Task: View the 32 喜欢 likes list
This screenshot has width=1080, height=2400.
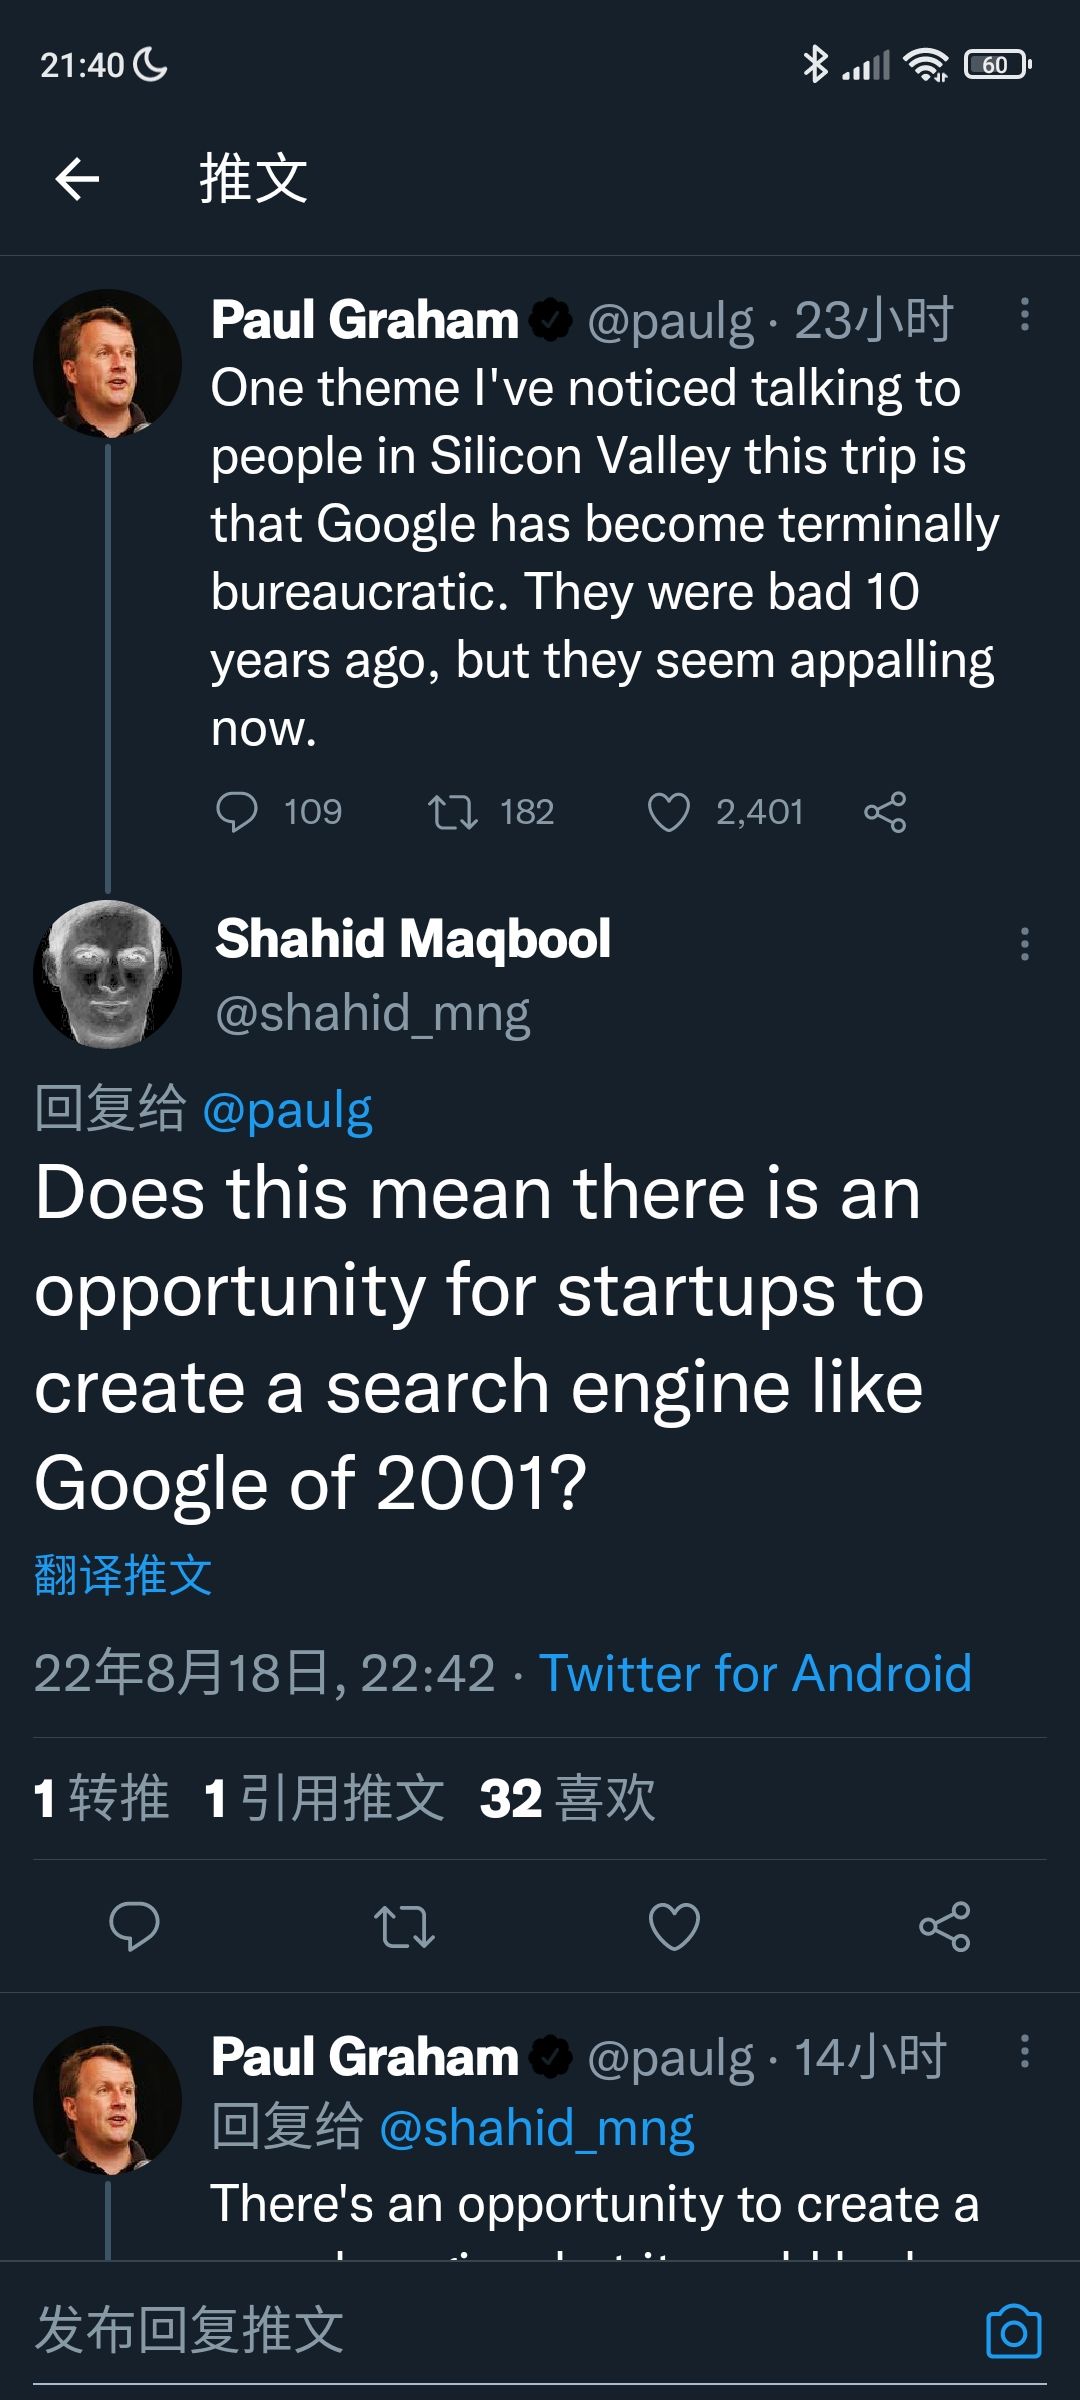Action: coord(567,1798)
